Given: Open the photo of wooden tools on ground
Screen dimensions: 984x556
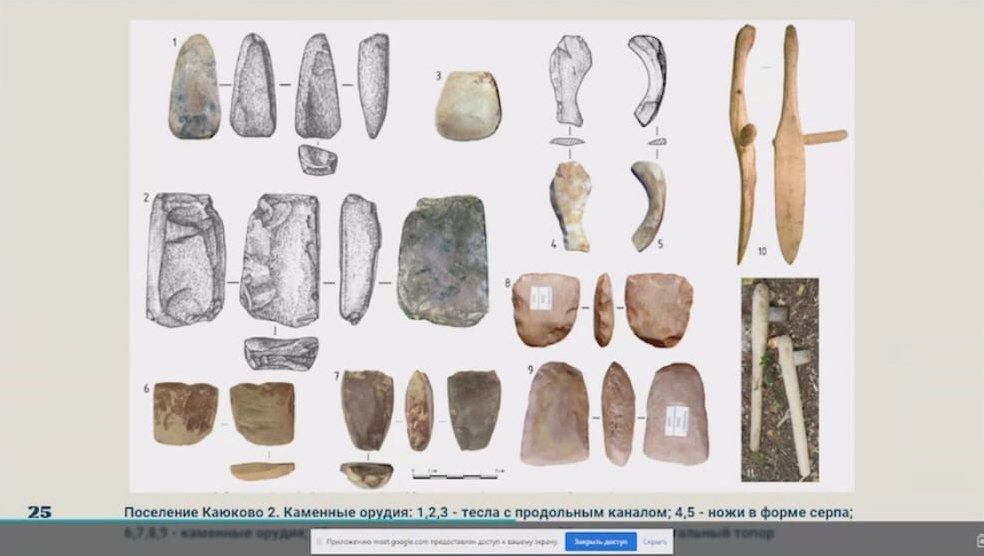Looking at the screenshot, I should [779, 379].
